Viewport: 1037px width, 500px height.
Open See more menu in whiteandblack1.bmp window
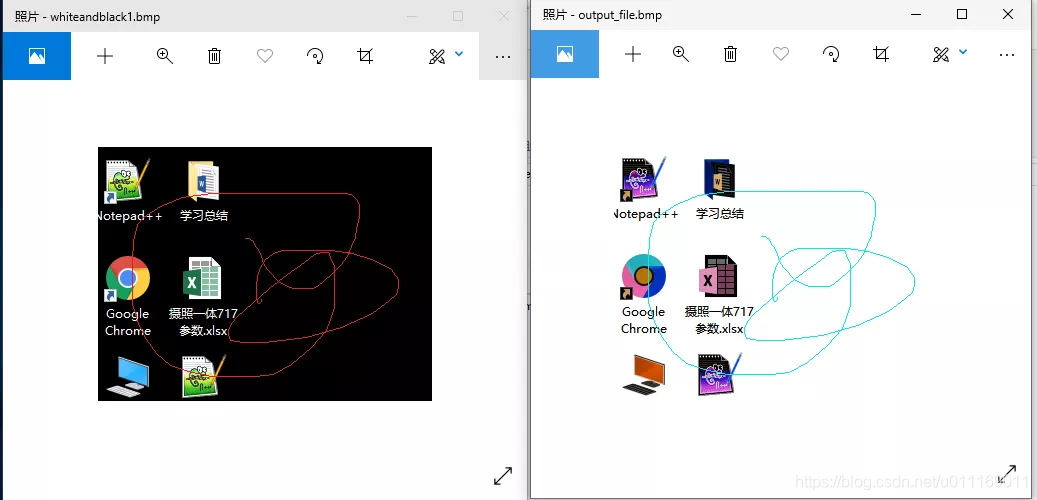coord(503,57)
